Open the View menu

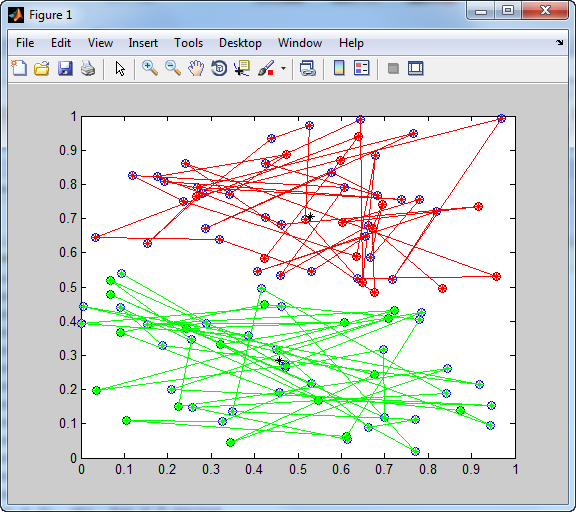coord(100,43)
